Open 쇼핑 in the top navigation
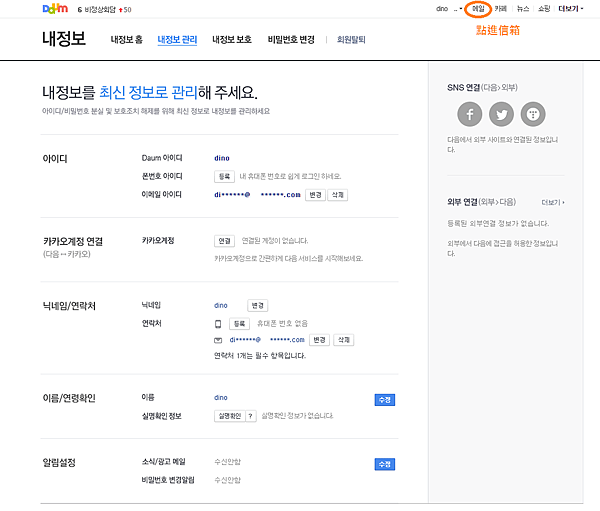The height and width of the screenshot is (511, 600). (x=544, y=9)
